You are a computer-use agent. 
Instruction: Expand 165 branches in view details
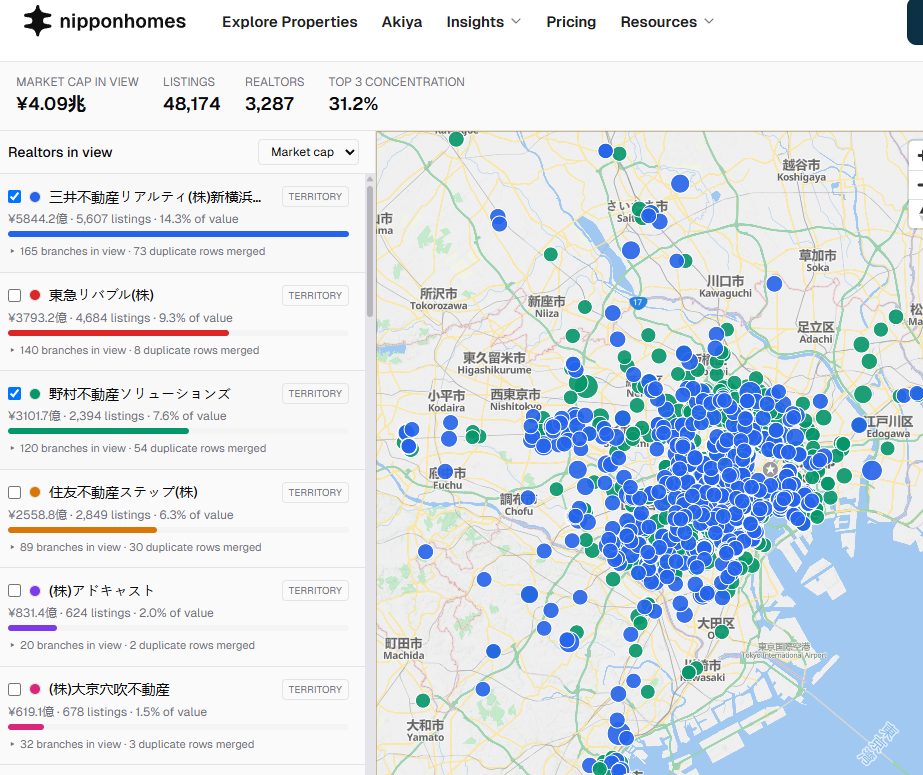point(137,251)
